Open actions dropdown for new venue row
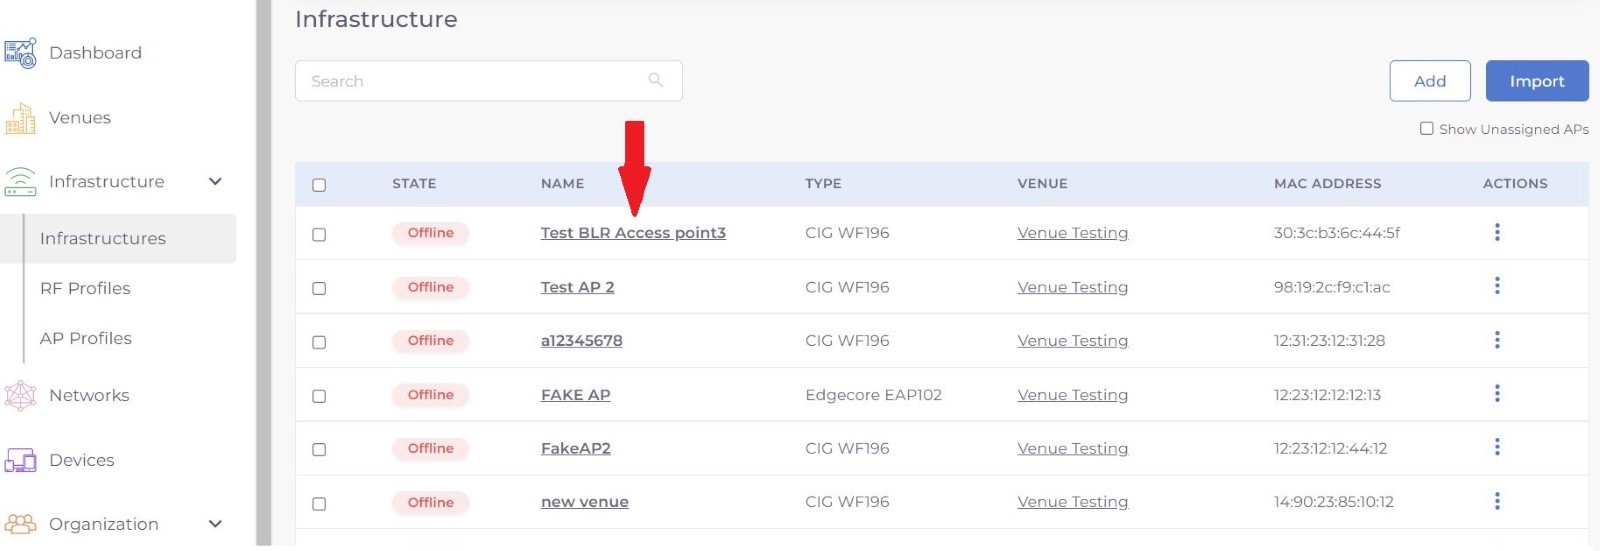This screenshot has height=551, width=1600. pyautogui.click(x=1497, y=501)
